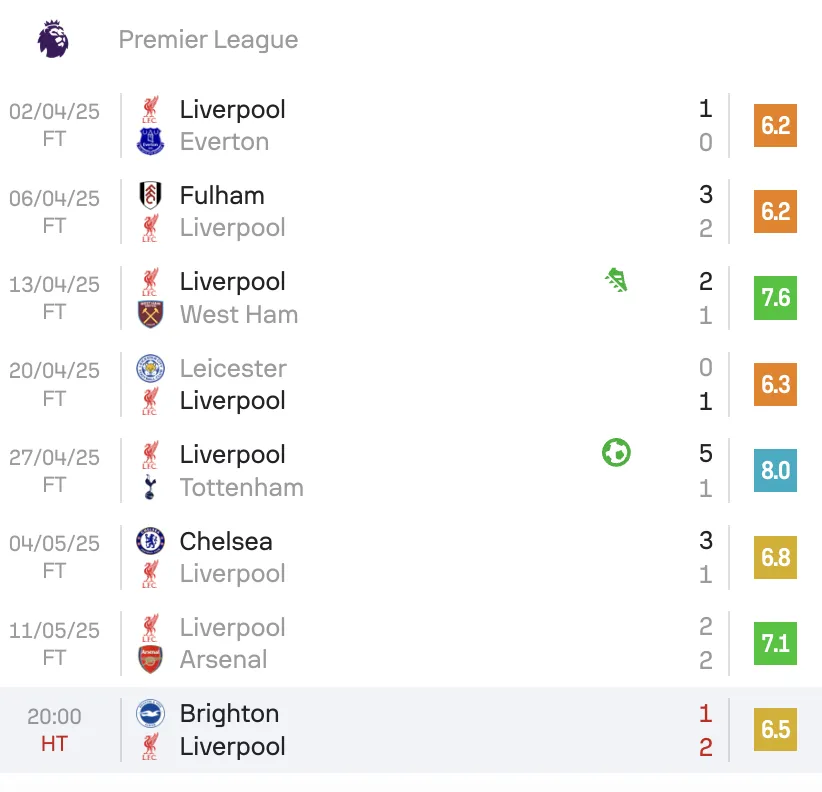Open the 6.2 rating for Everton match
This screenshot has width=822, height=792.
point(775,125)
